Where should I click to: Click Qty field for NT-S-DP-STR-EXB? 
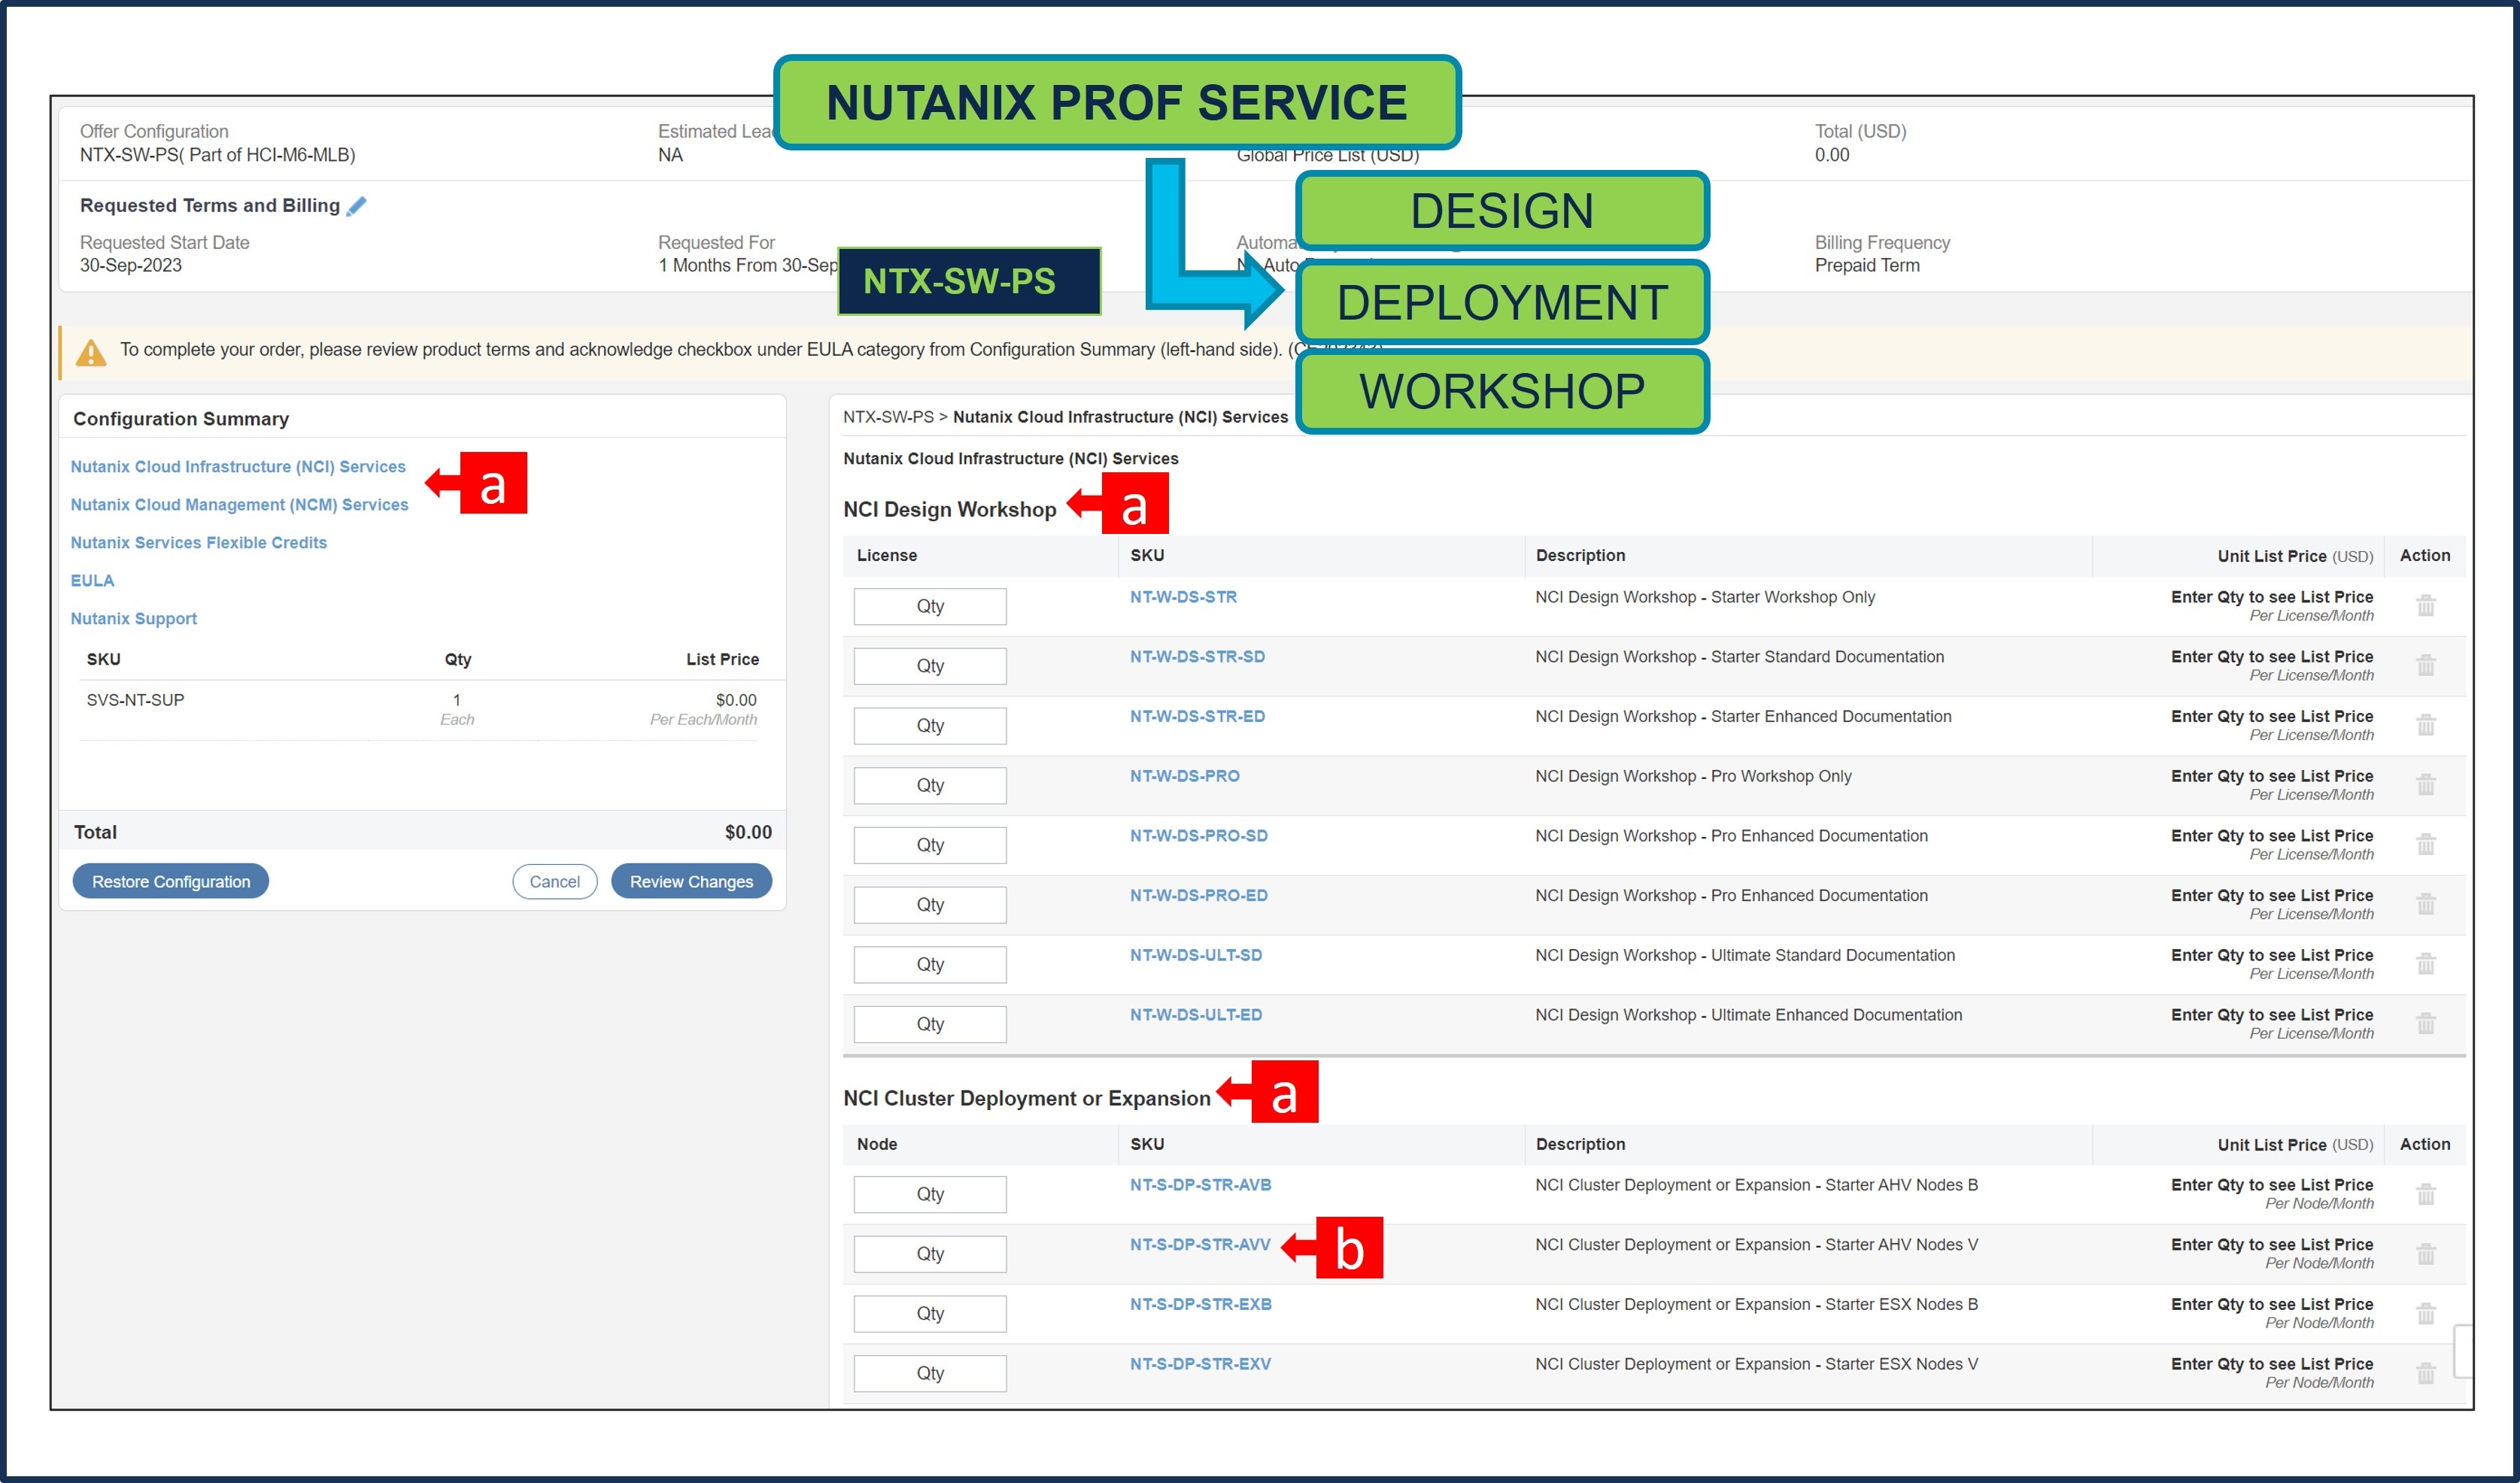click(x=930, y=1314)
